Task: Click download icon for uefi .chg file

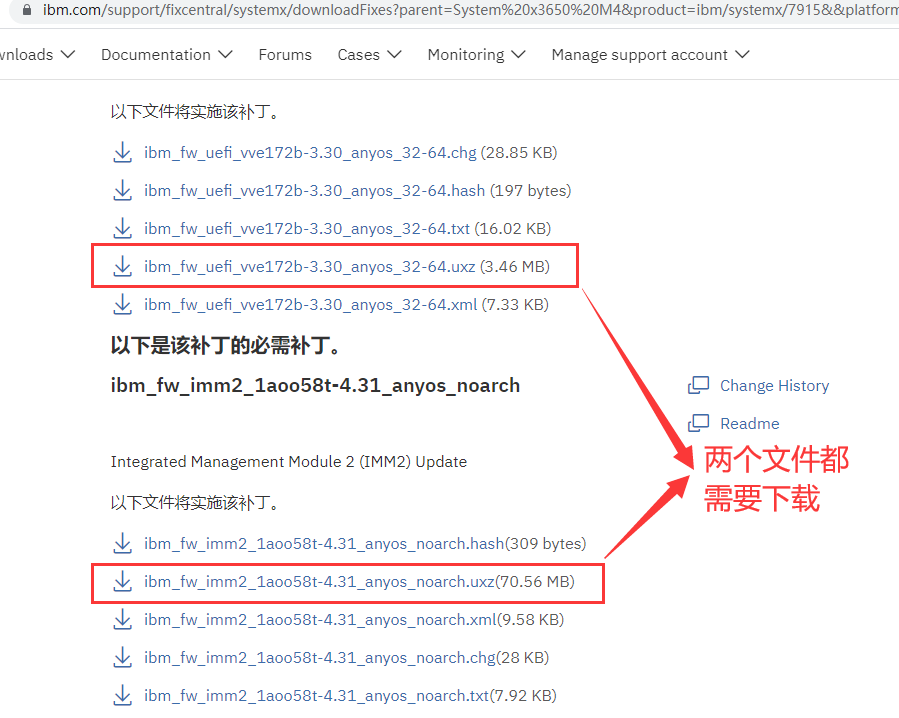Action: [x=122, y=153]
